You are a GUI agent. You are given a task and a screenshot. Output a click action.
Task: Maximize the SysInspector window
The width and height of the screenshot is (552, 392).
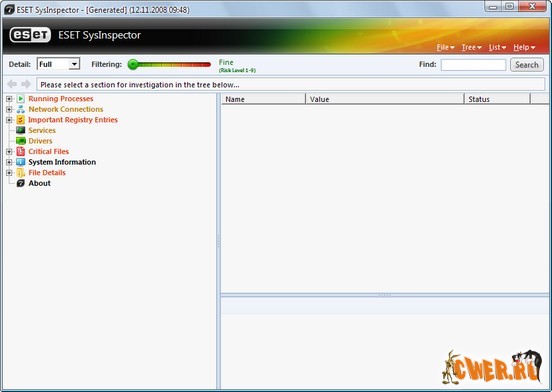click(x=509, y=7)
